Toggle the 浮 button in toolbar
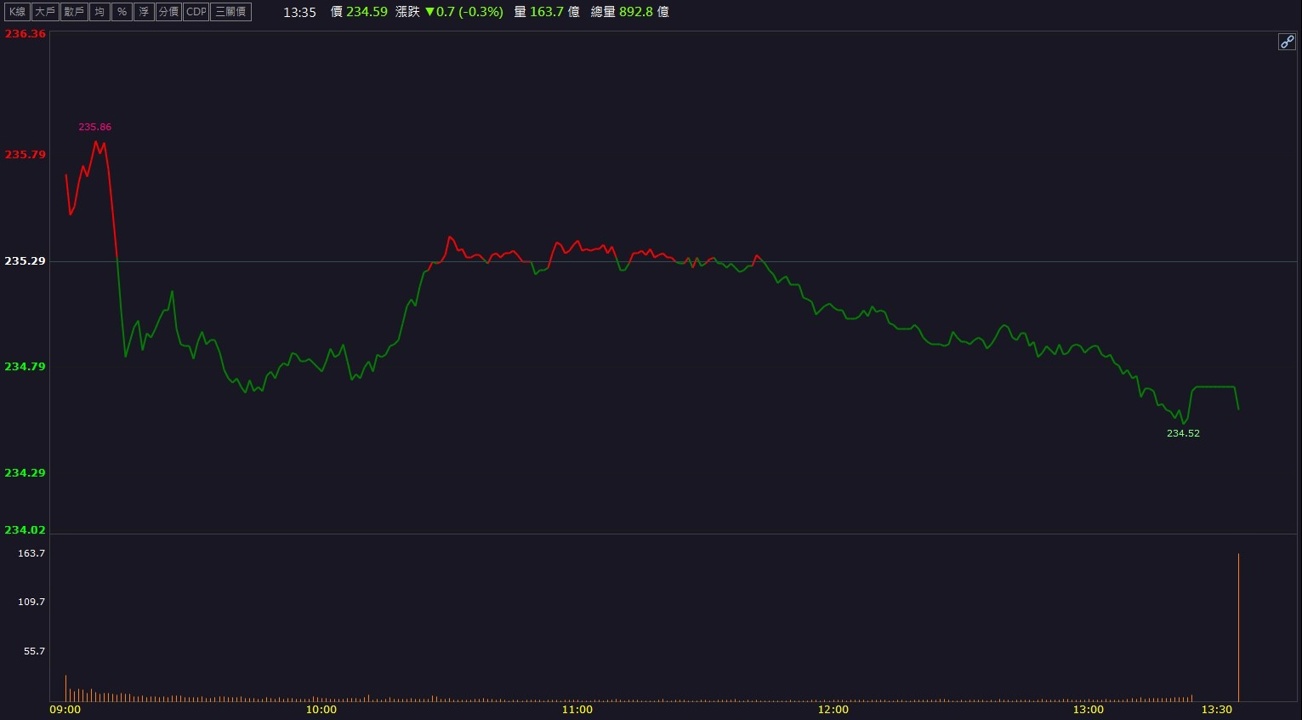Viewport: 1302px width, 720px height. pos(144,12)
